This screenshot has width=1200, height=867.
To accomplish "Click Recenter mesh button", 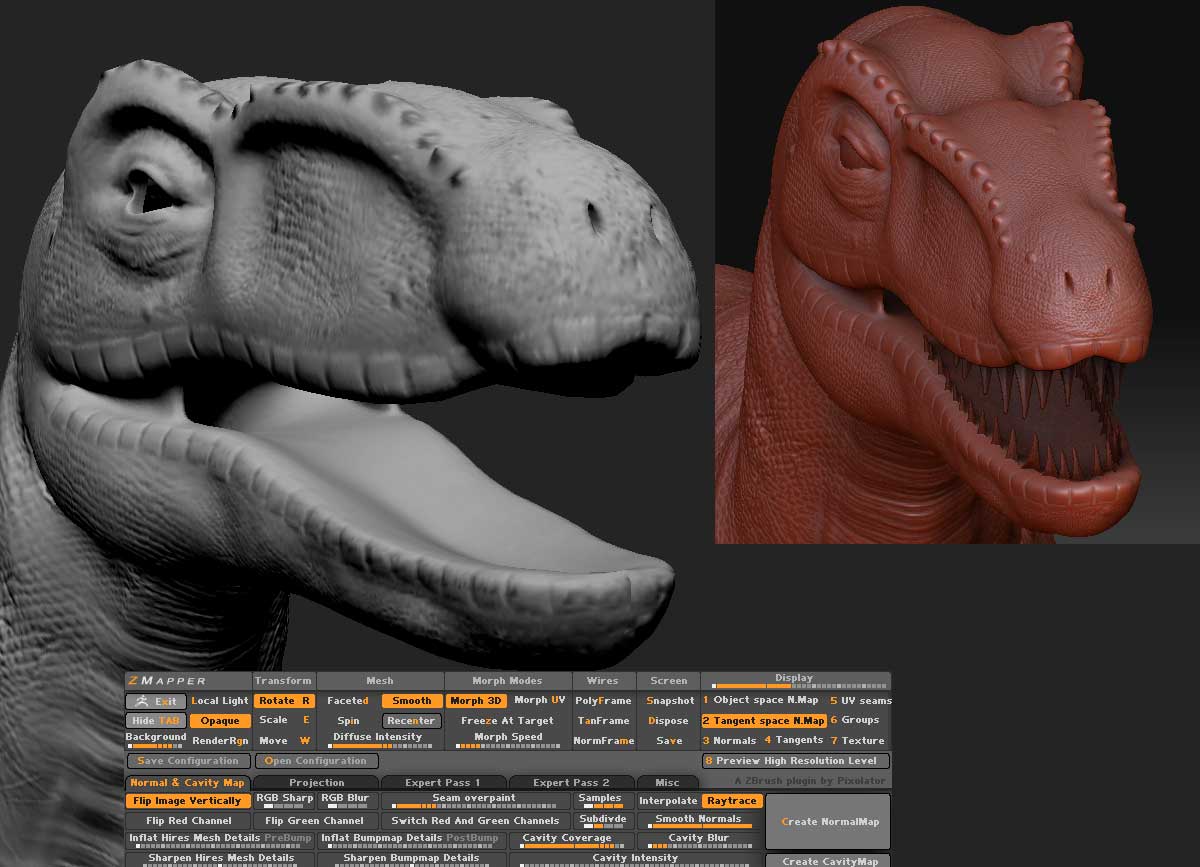I will click(412, 720).
